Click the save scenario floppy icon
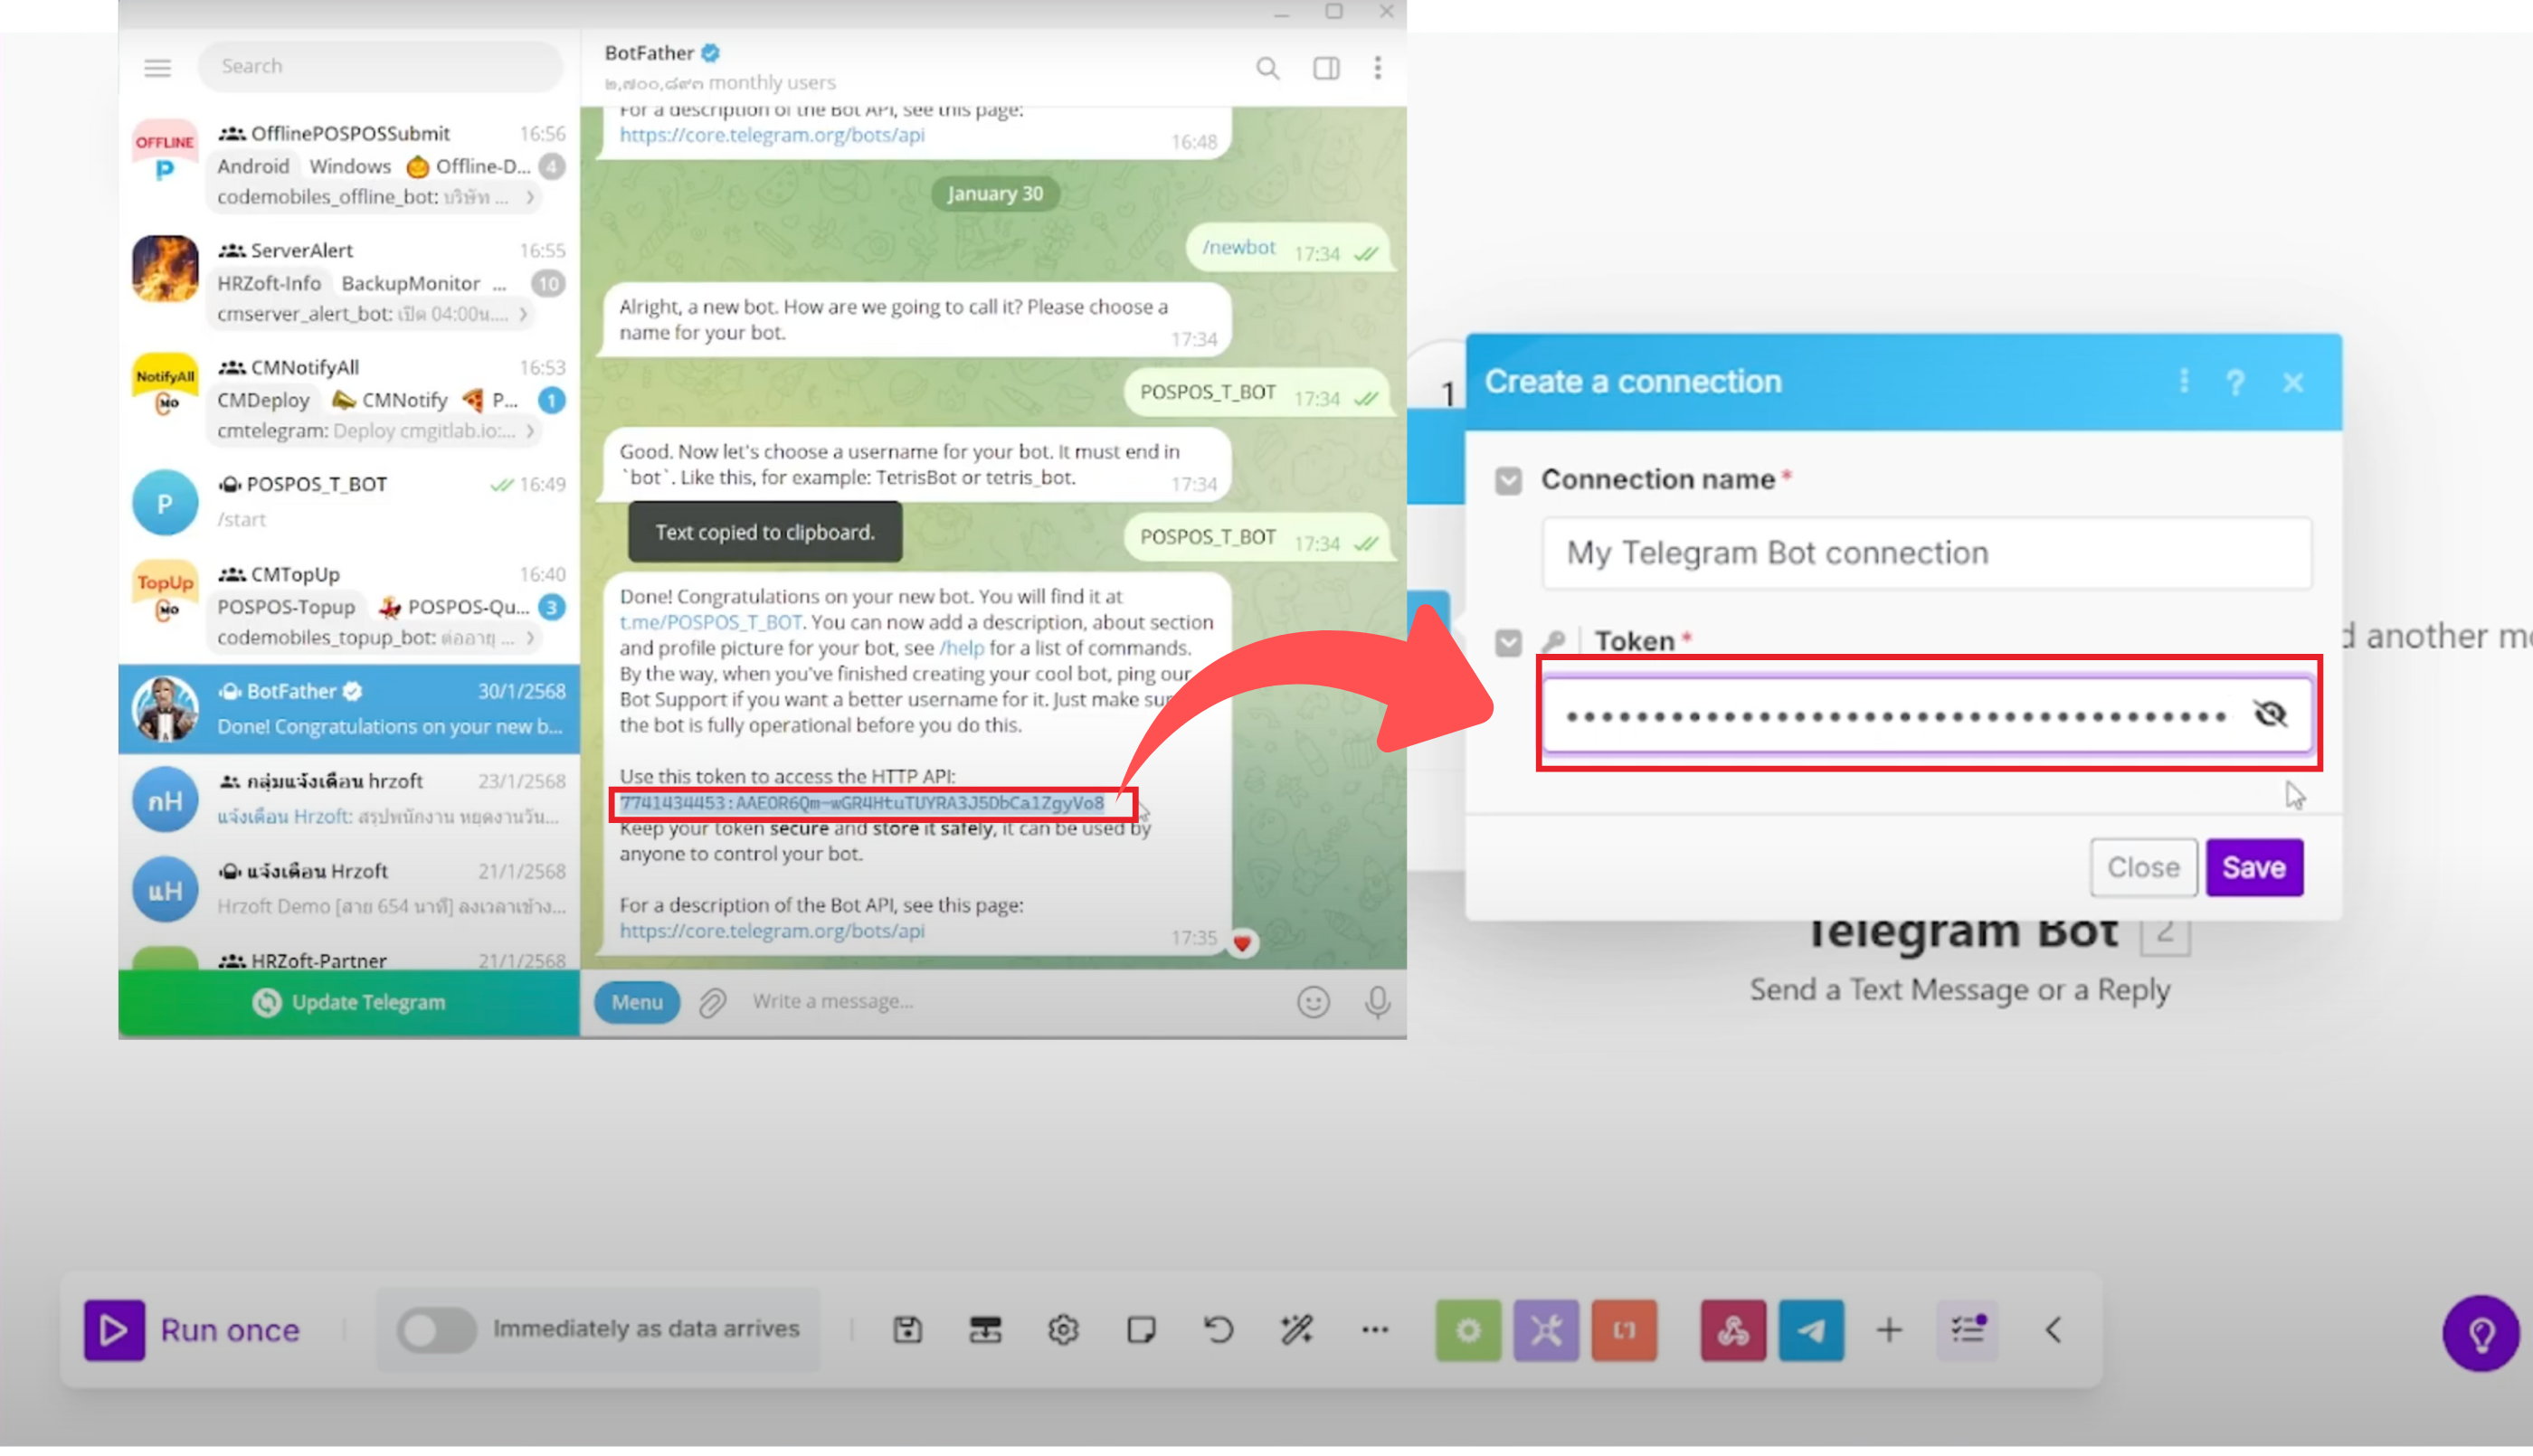Viewport: 2533px width, 1456px height. click(x=907, y=1329)
